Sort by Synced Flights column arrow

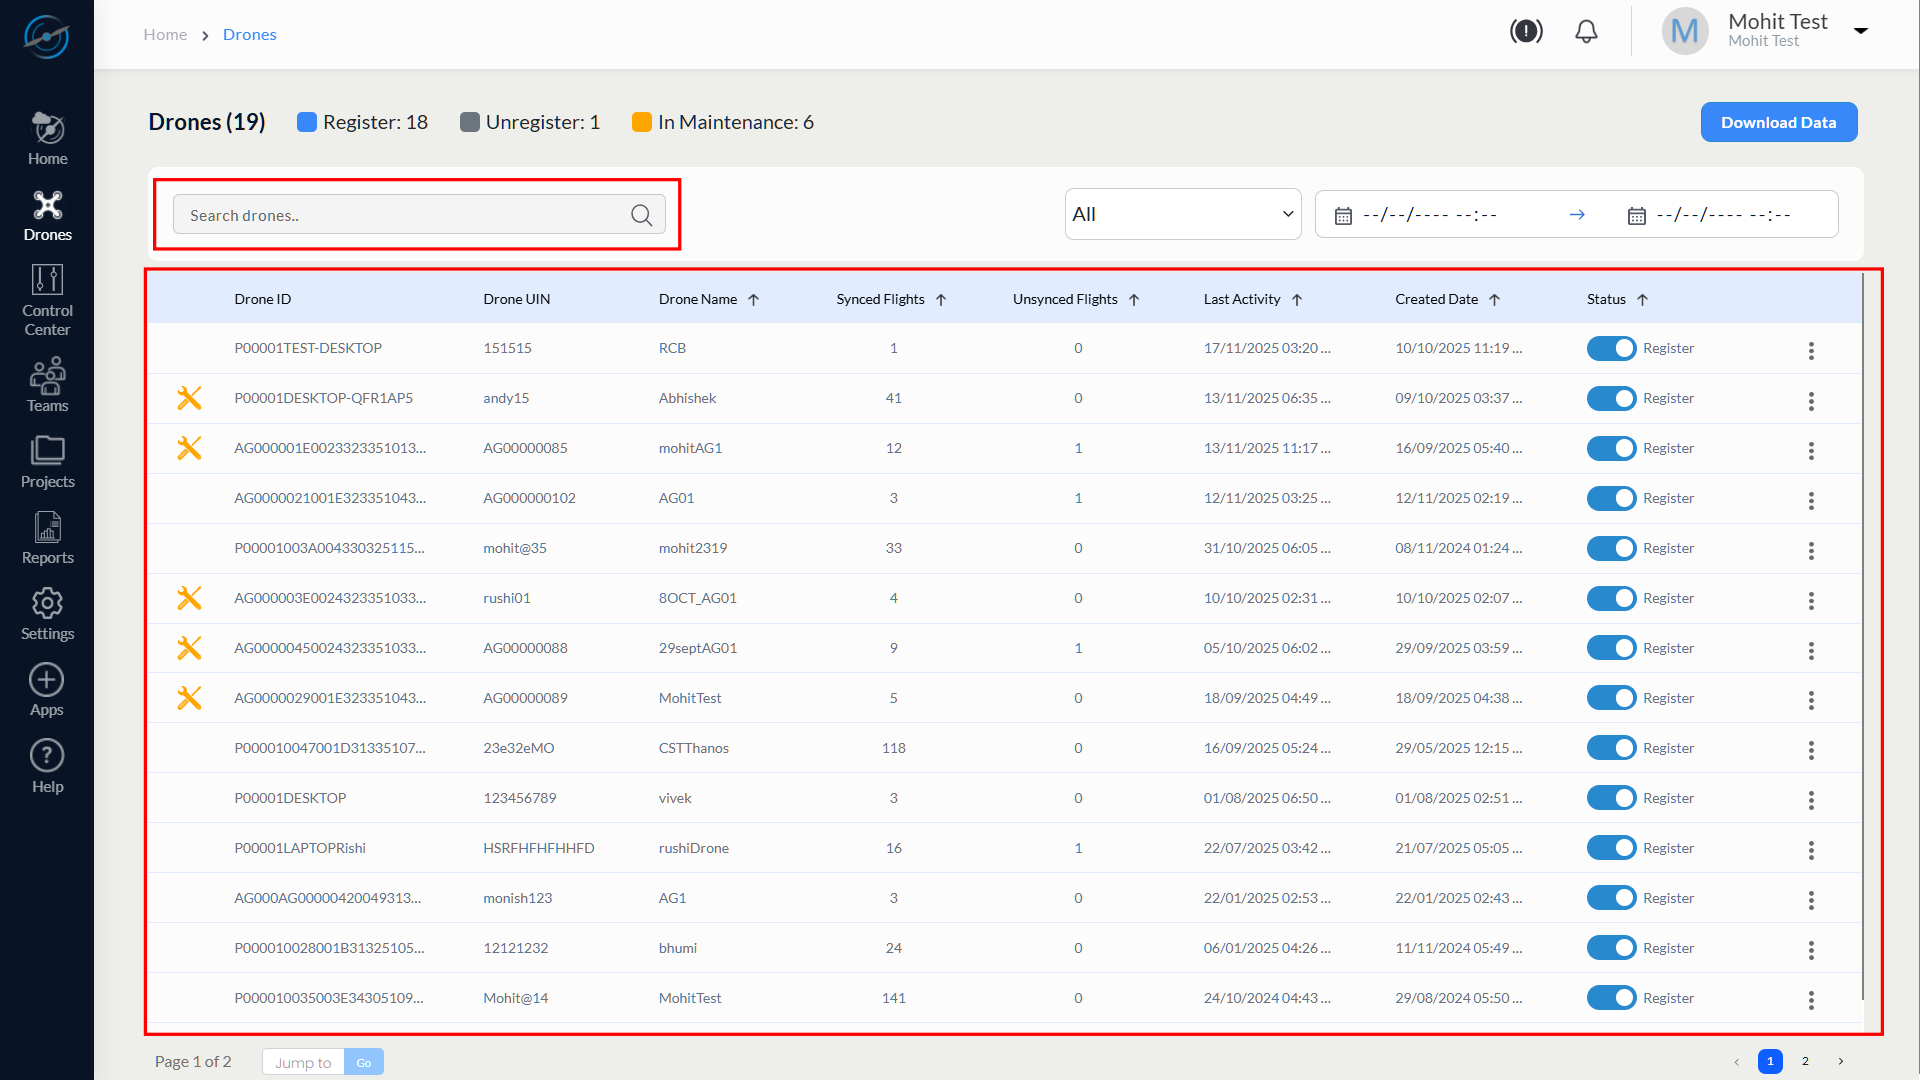(x=941, y=300)
